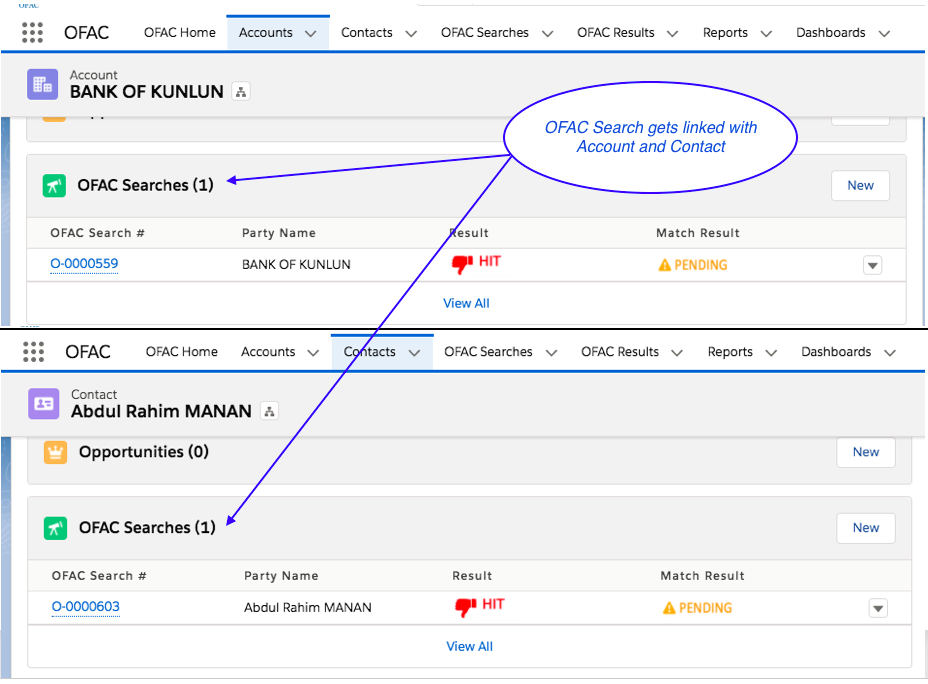Click New button next to Opportunities
The height and width of the screenshot is (684, 928).
(x=865, y=452)
